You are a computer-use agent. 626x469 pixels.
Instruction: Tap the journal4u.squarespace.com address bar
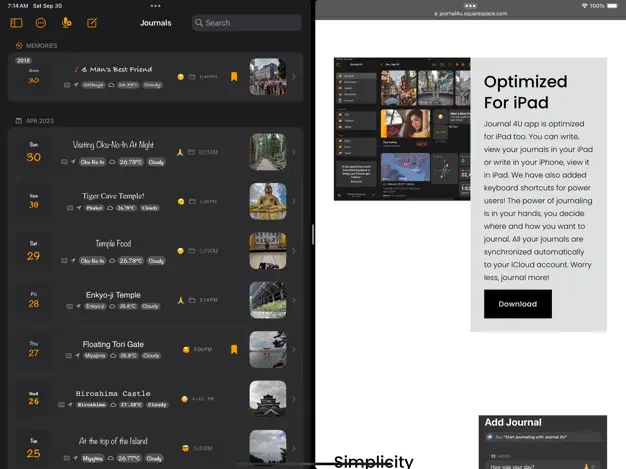coord(469,14)
